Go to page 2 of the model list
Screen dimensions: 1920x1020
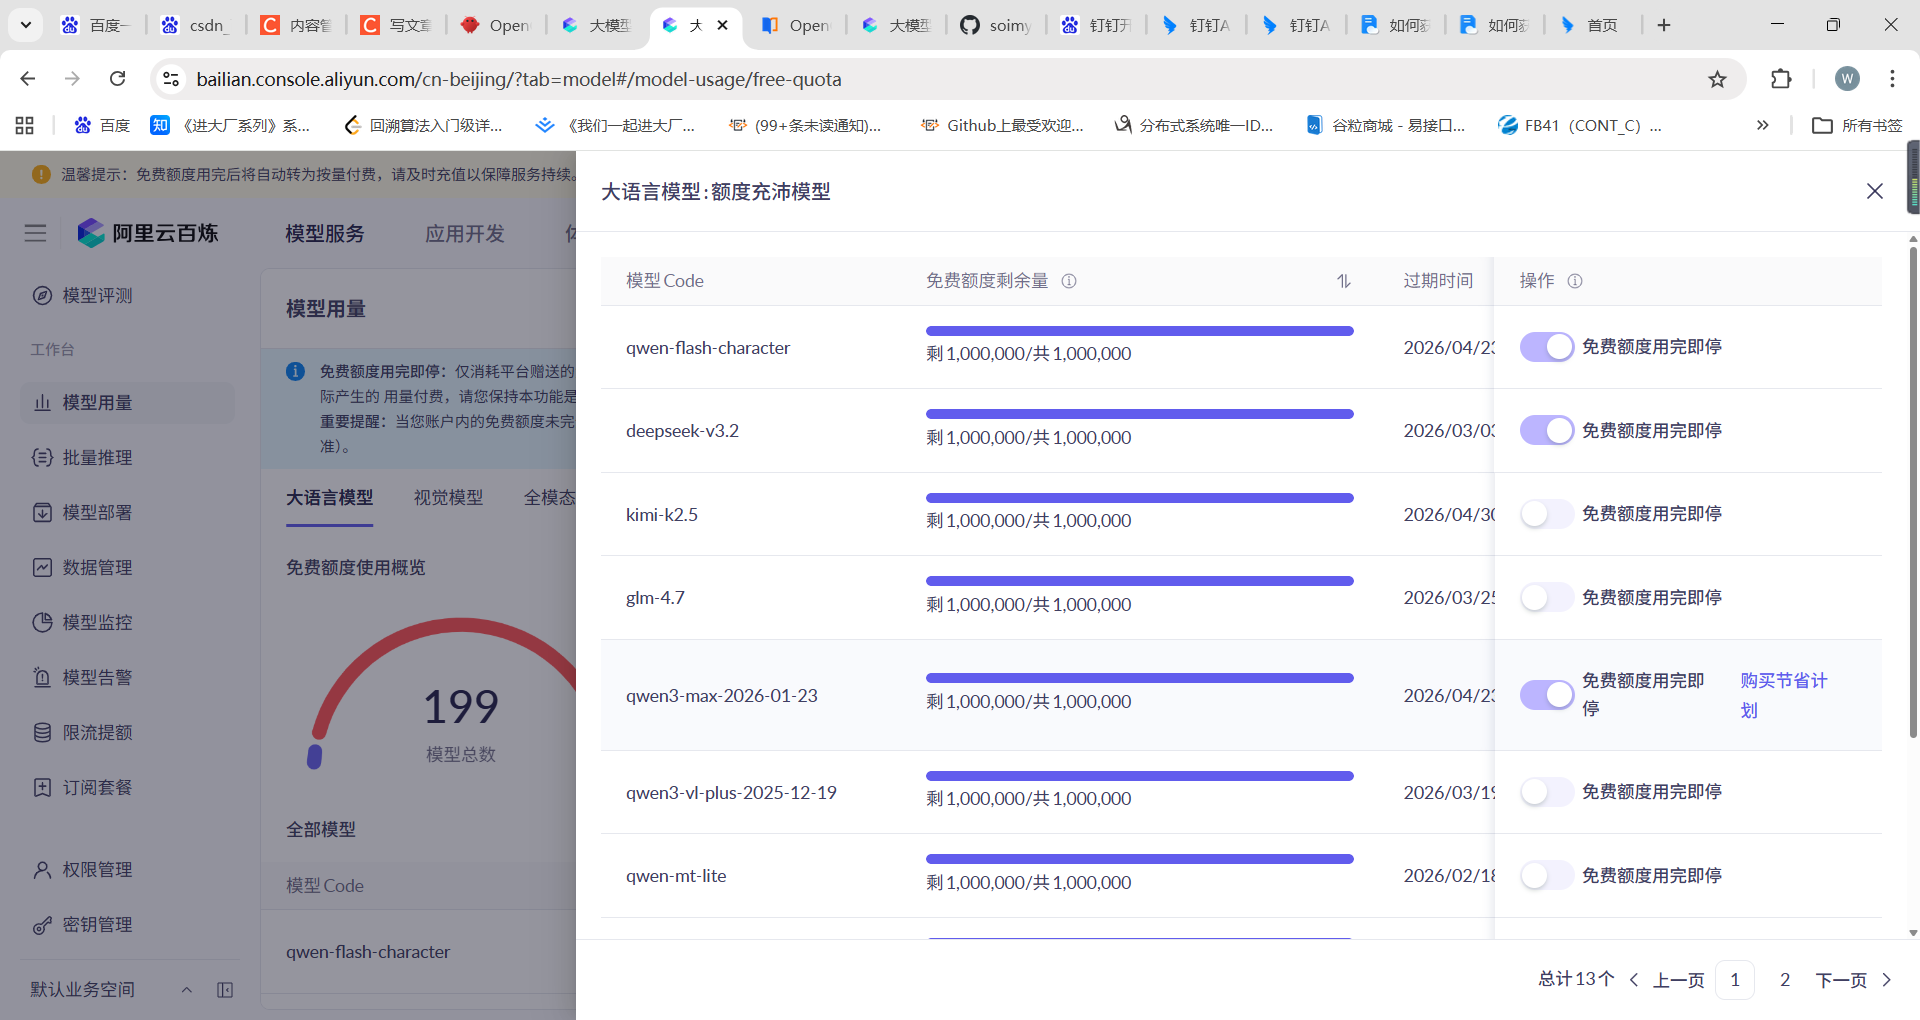click(1784, 980)
